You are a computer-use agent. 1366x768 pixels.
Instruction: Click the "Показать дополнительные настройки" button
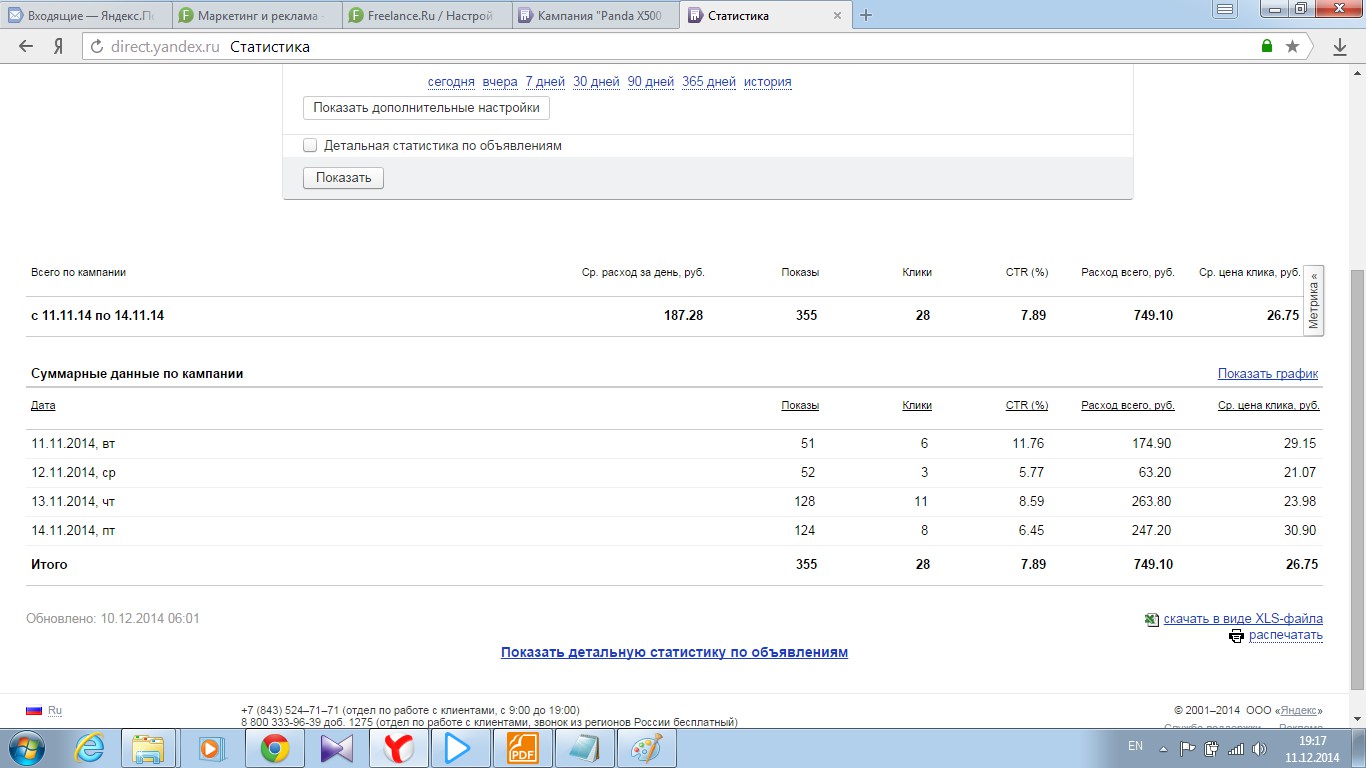click(x=426, y=107)
